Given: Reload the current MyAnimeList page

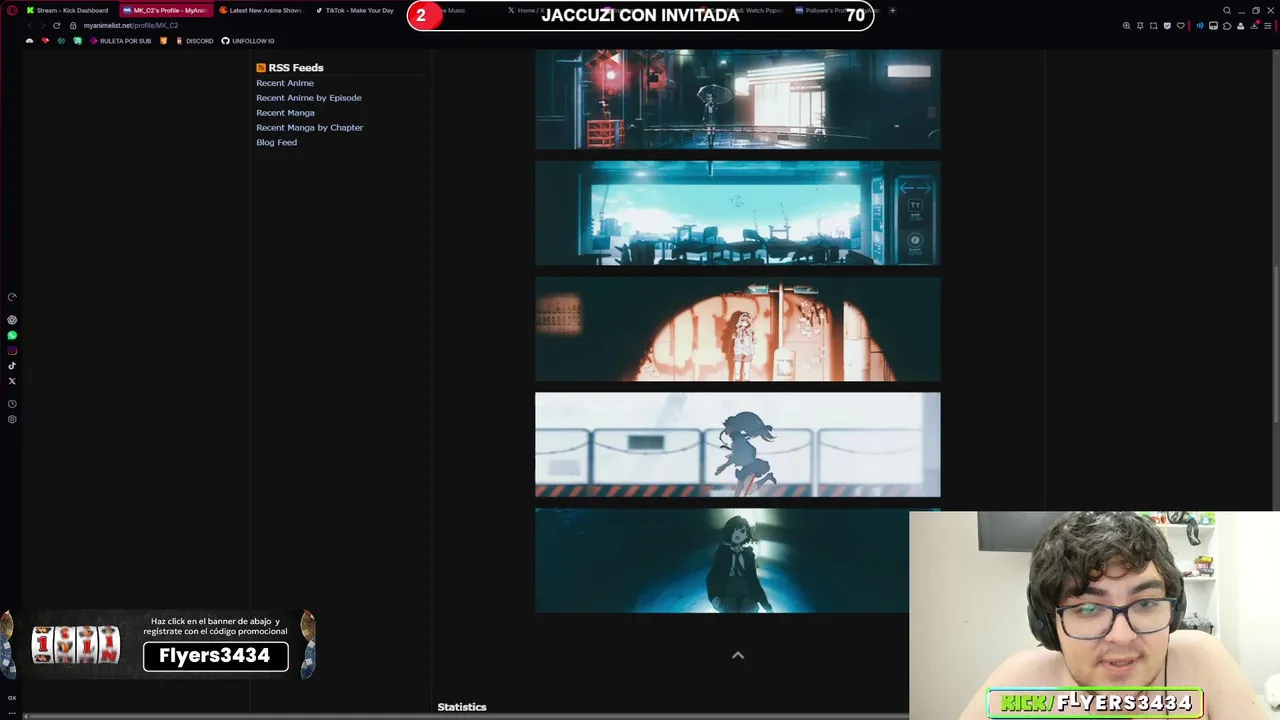Looking at the screenshot, I should (x=56, y=25).
